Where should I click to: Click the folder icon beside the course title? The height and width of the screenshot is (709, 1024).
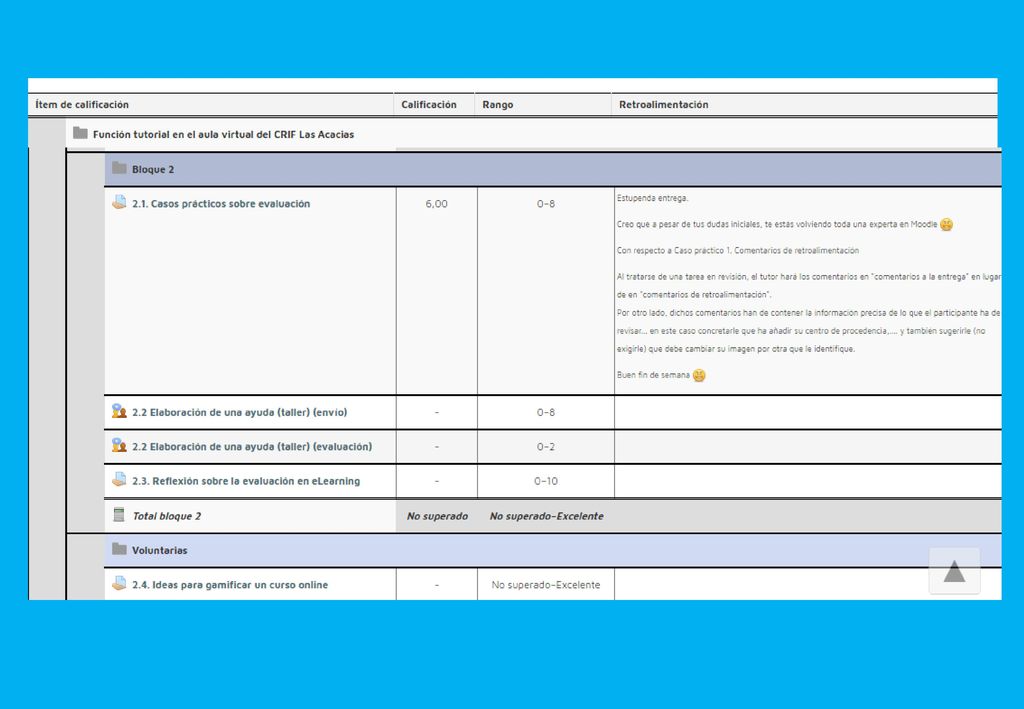(x=80, y=133)
